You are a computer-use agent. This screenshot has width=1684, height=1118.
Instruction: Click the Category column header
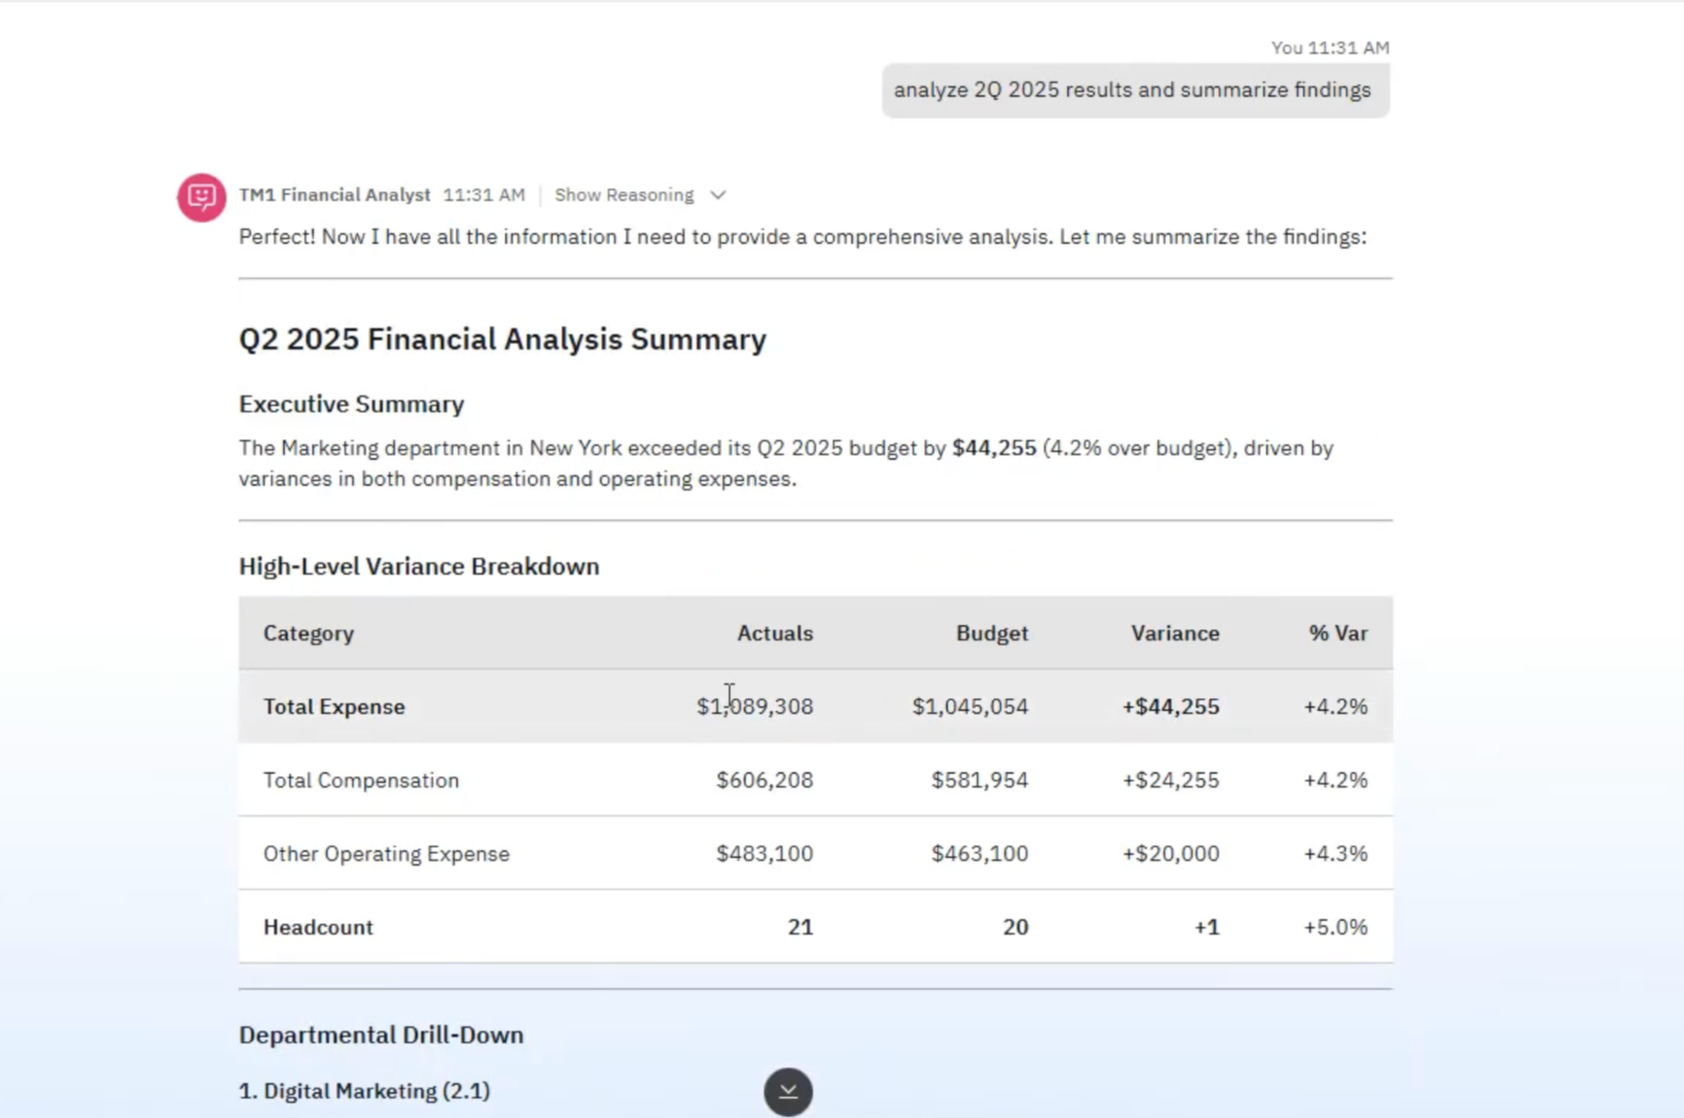click(308, 633)
